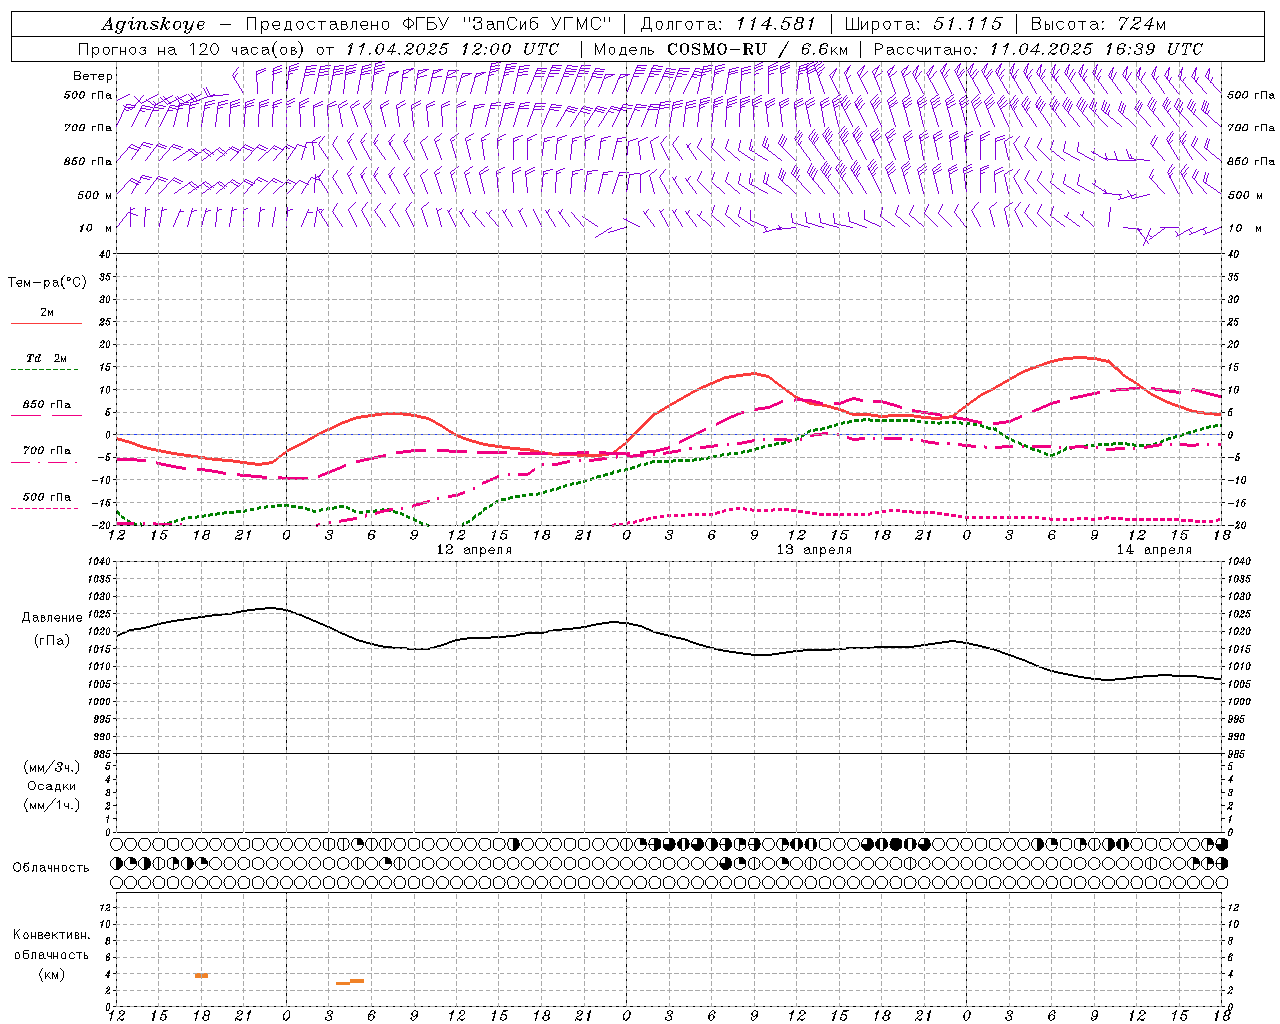Select the Давление pressure panel label
The image size is (1280, 1024).
point(52,618)
